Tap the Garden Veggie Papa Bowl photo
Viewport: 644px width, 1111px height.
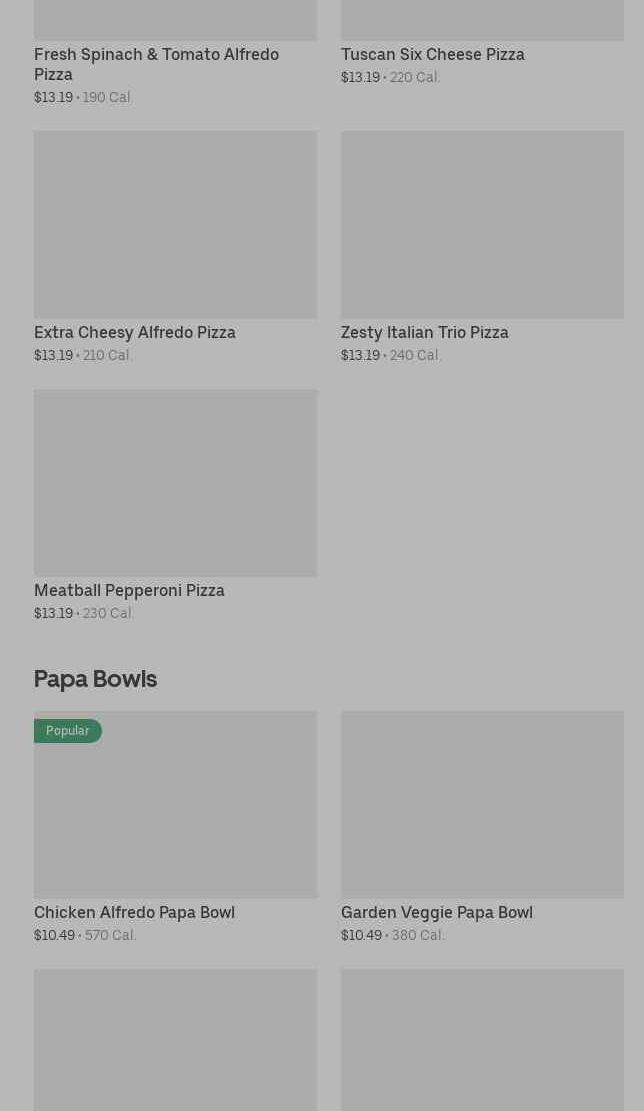482,804
